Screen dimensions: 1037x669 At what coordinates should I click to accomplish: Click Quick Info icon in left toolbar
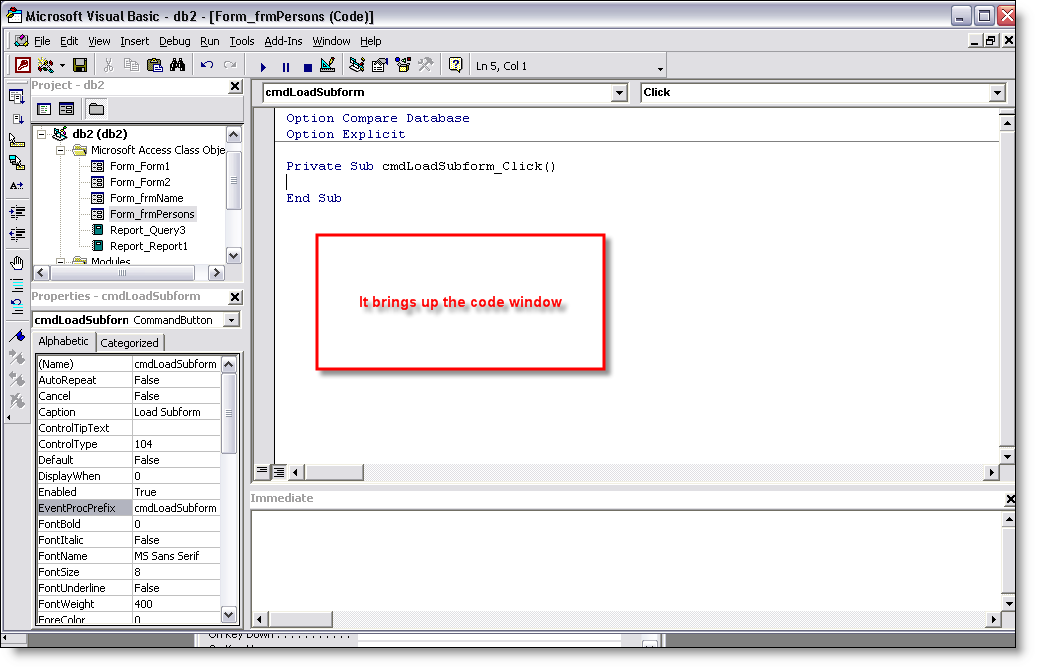[17, 141]
